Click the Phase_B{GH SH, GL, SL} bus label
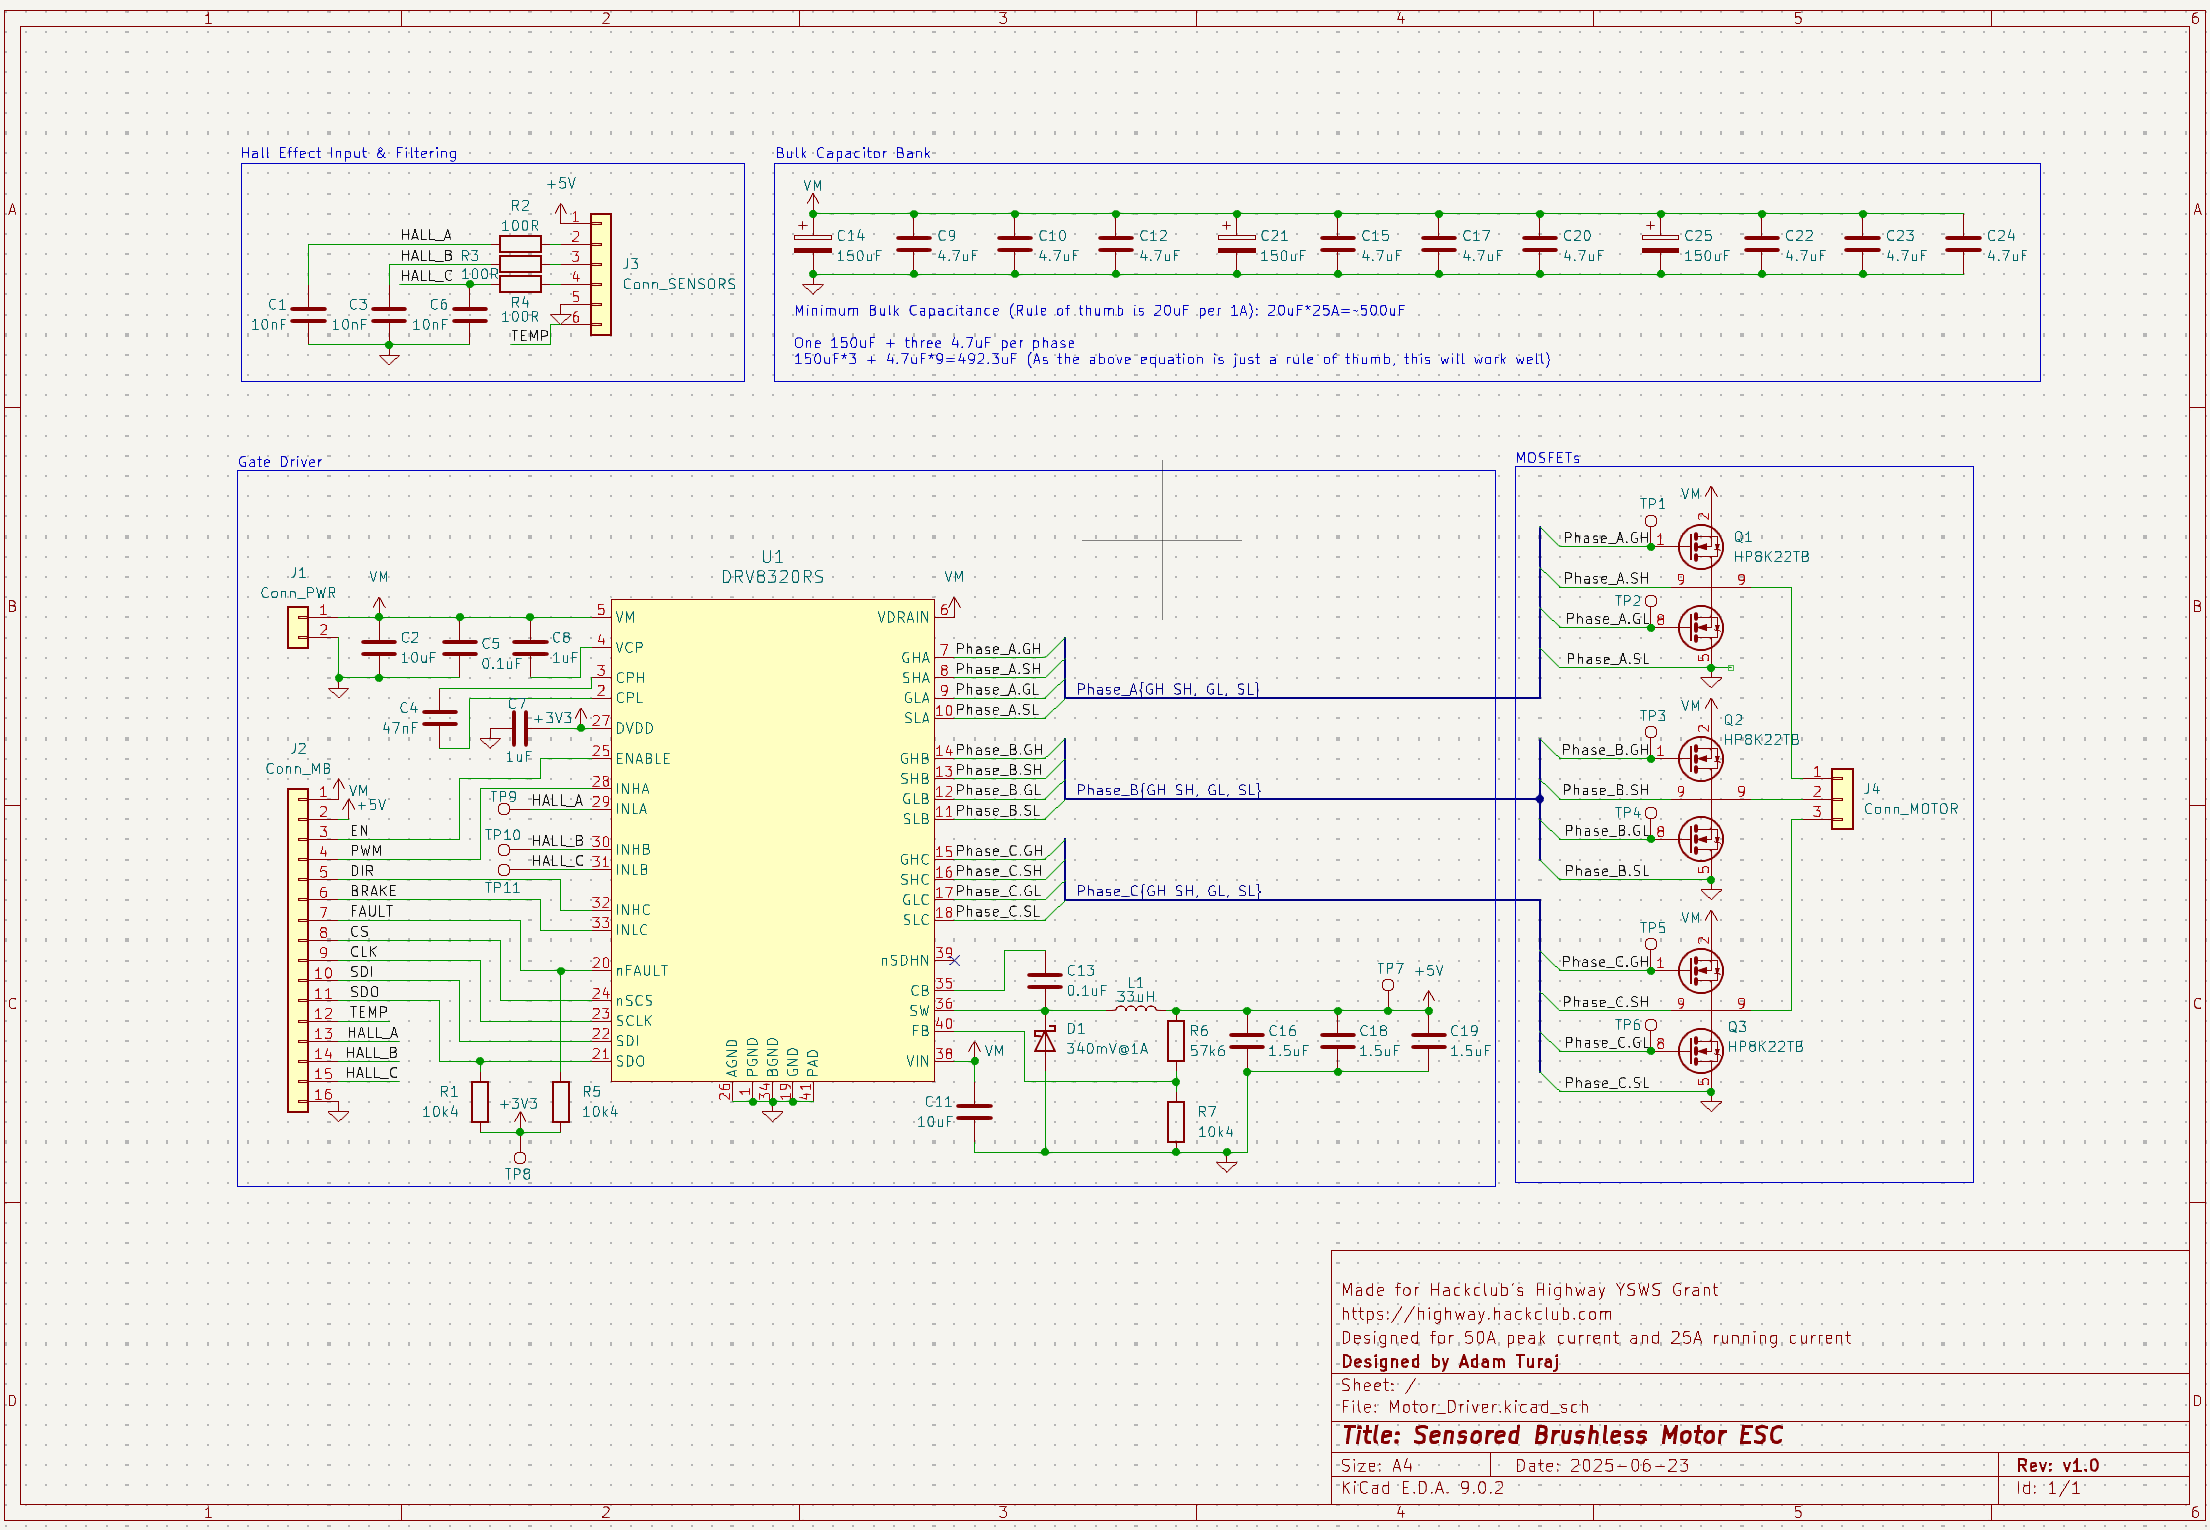2210x1530 pixels. point(1169,790)
